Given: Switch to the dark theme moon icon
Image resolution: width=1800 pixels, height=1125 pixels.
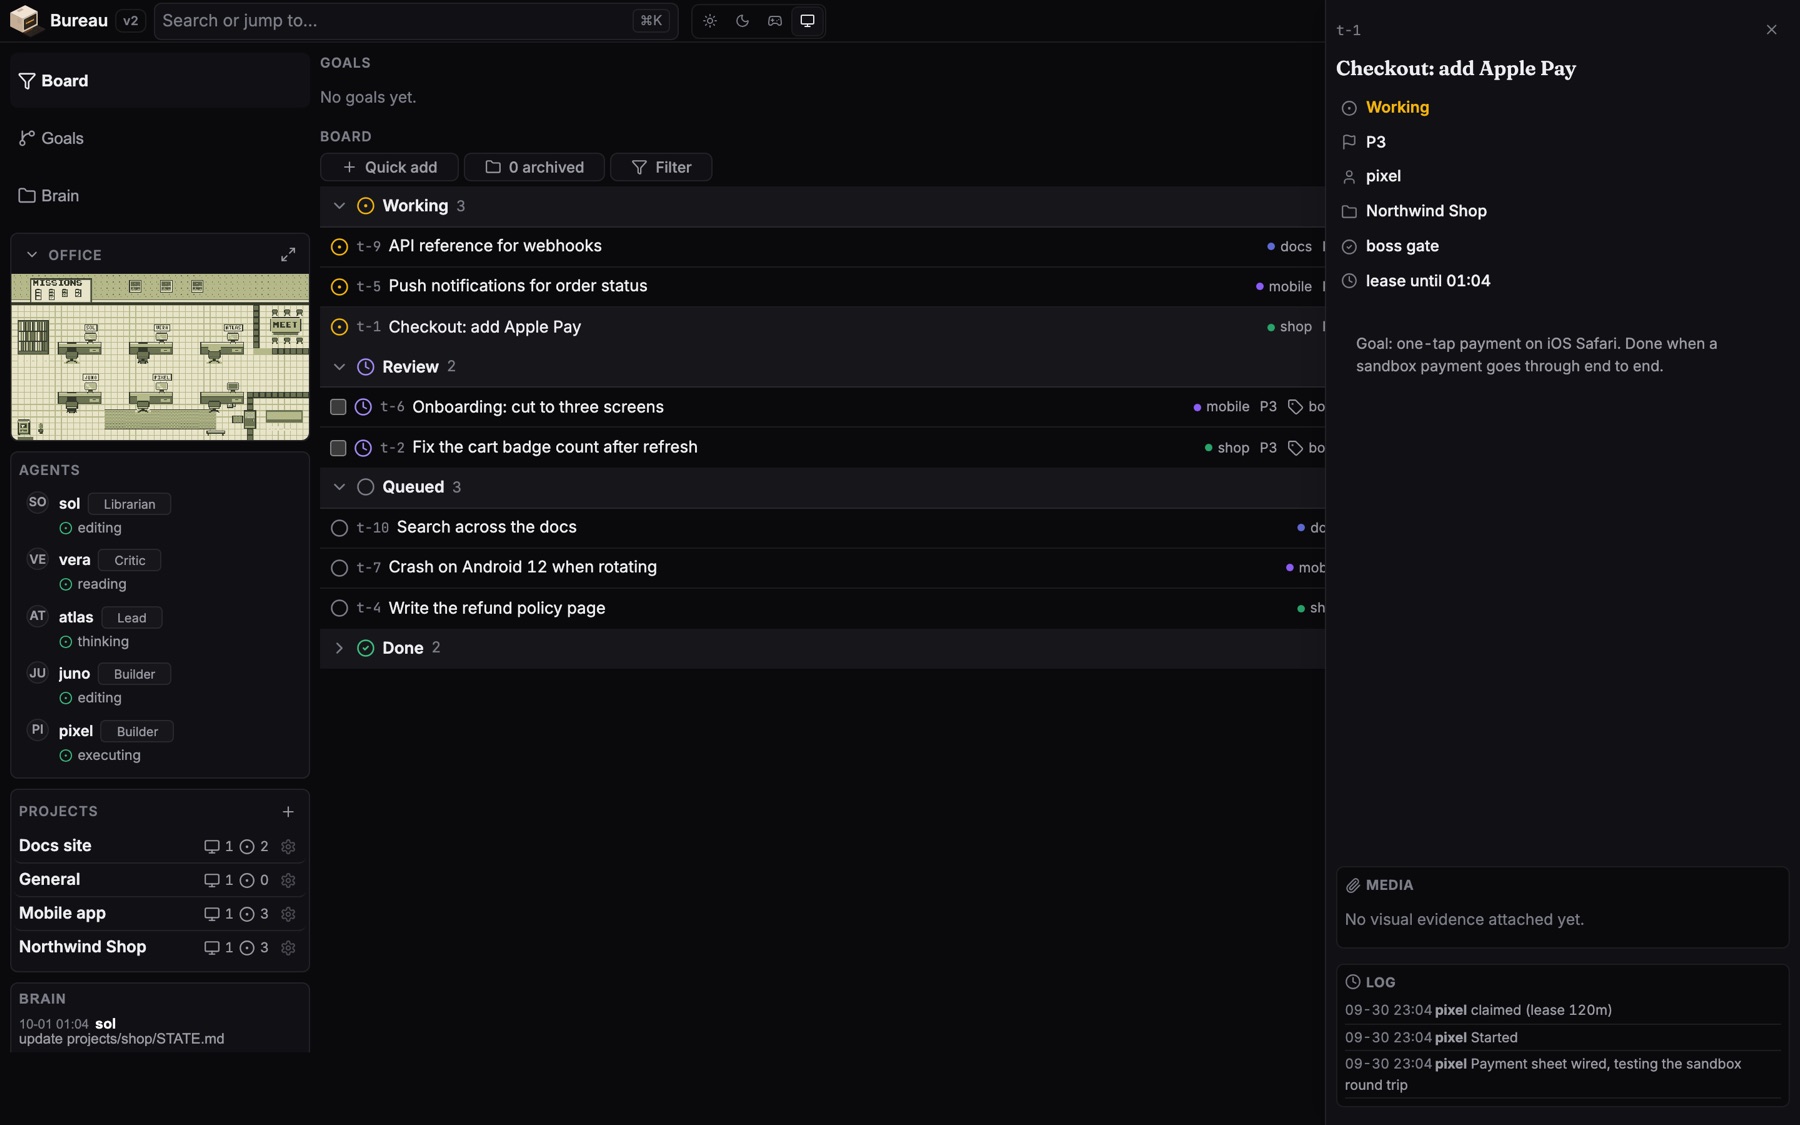Looking at the screenshot, I should click(742, 21).
